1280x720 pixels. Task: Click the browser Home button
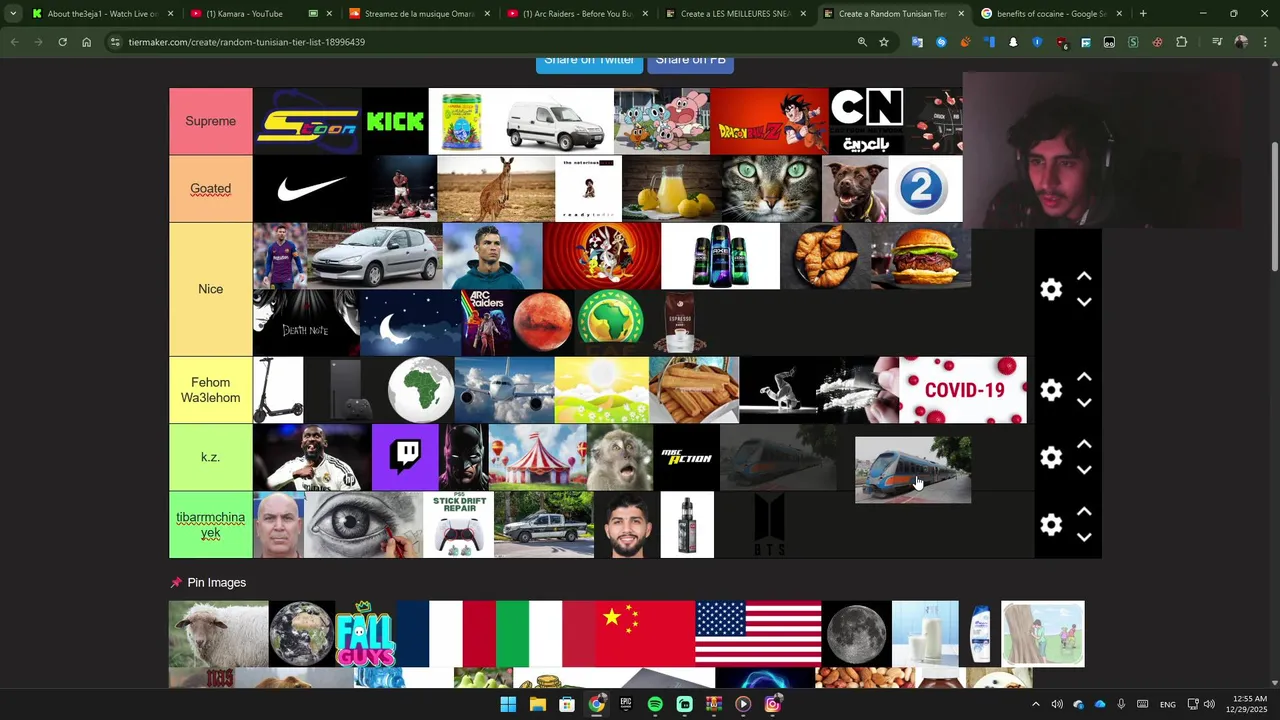pyautogui.click(x=86, y=42)
